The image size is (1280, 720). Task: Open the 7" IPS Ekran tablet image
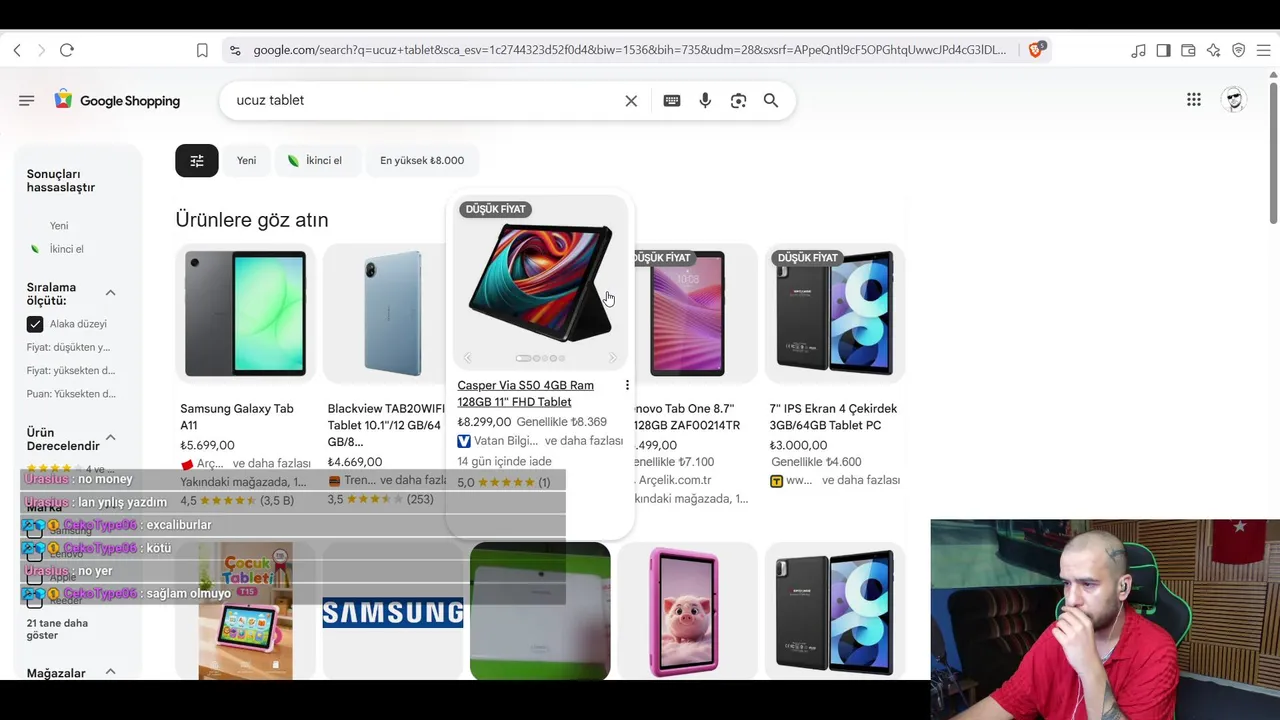coord(835,313)
